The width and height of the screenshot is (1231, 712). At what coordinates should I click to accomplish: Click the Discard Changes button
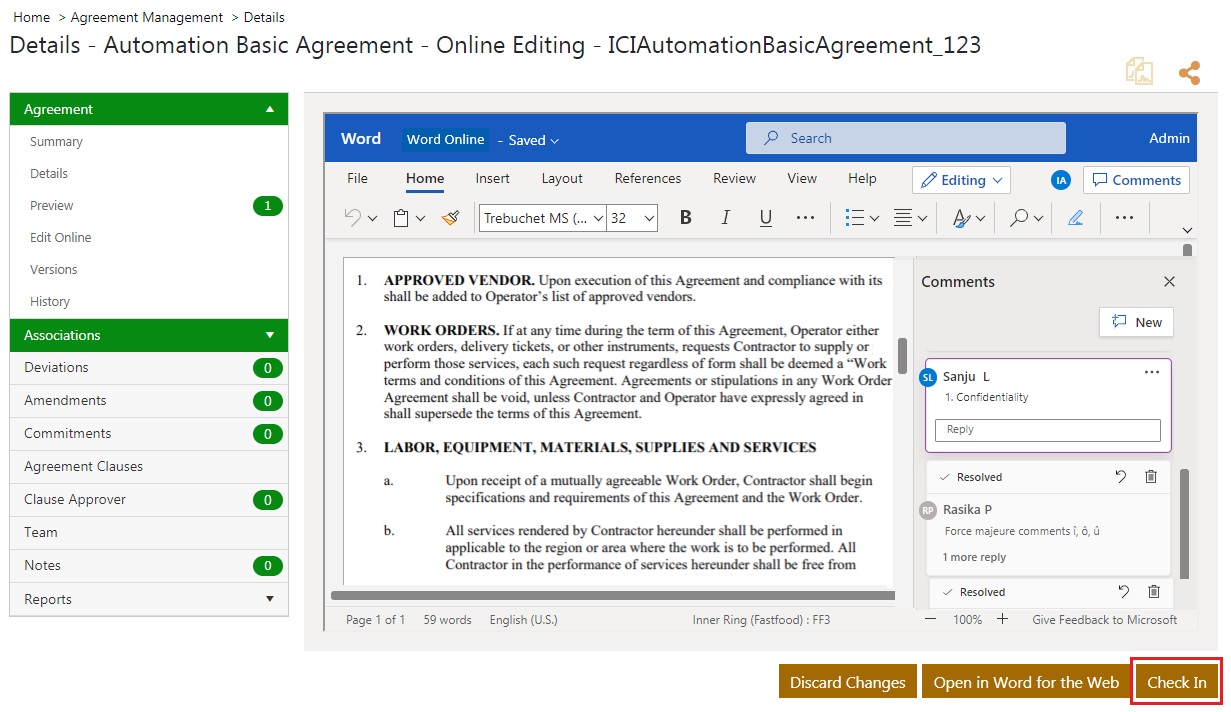coord(847,682)
